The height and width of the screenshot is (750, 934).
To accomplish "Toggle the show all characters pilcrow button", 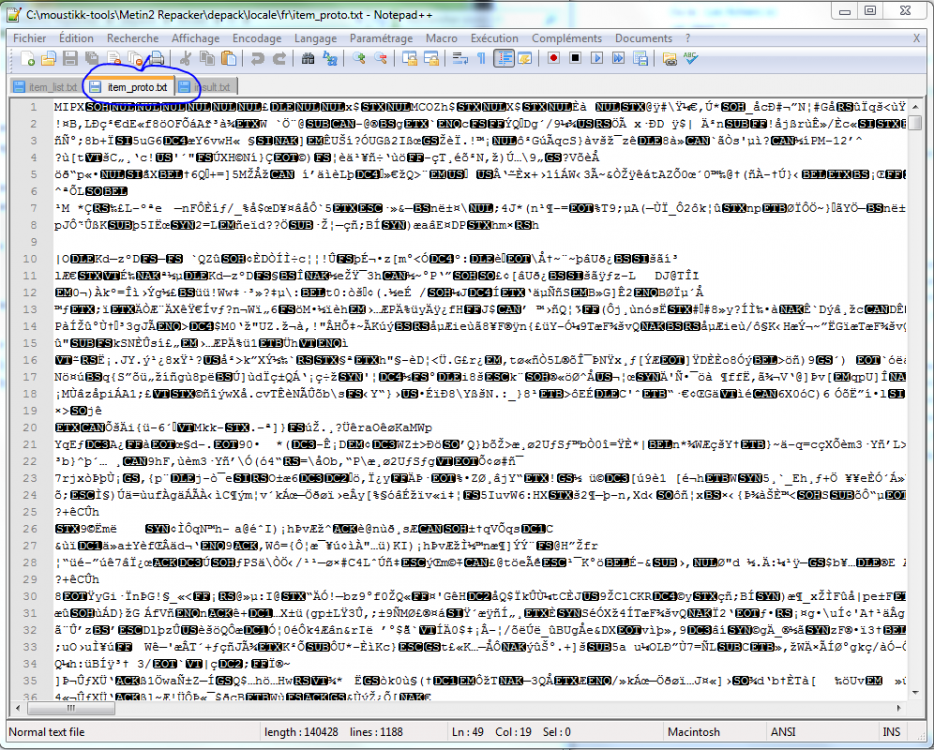I will 482,58.
